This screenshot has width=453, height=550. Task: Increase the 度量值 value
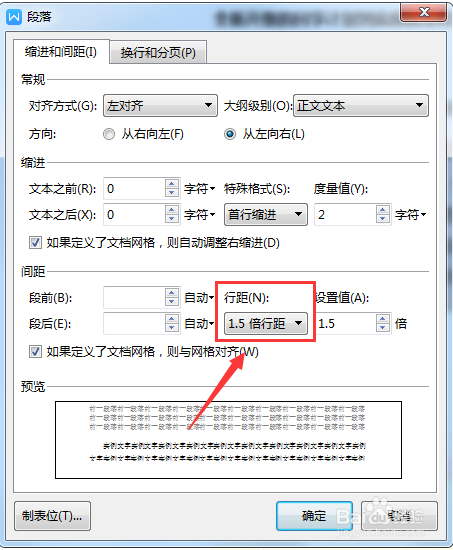[x=382, y=209]
